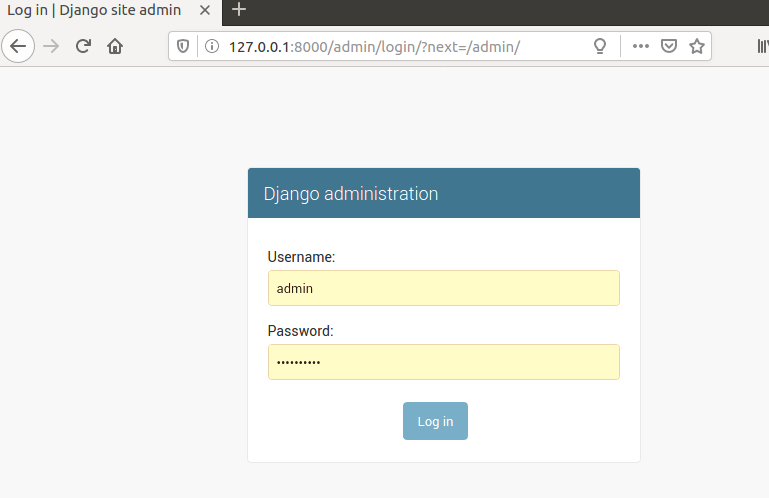The image size is (769, 498).
Task: Click the Log in button
Action: [436, 421]
